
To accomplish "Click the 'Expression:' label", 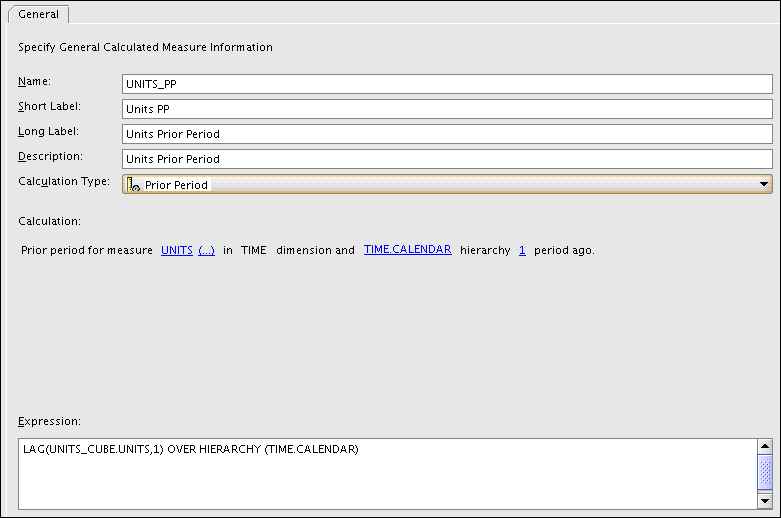I will (49, 421).
